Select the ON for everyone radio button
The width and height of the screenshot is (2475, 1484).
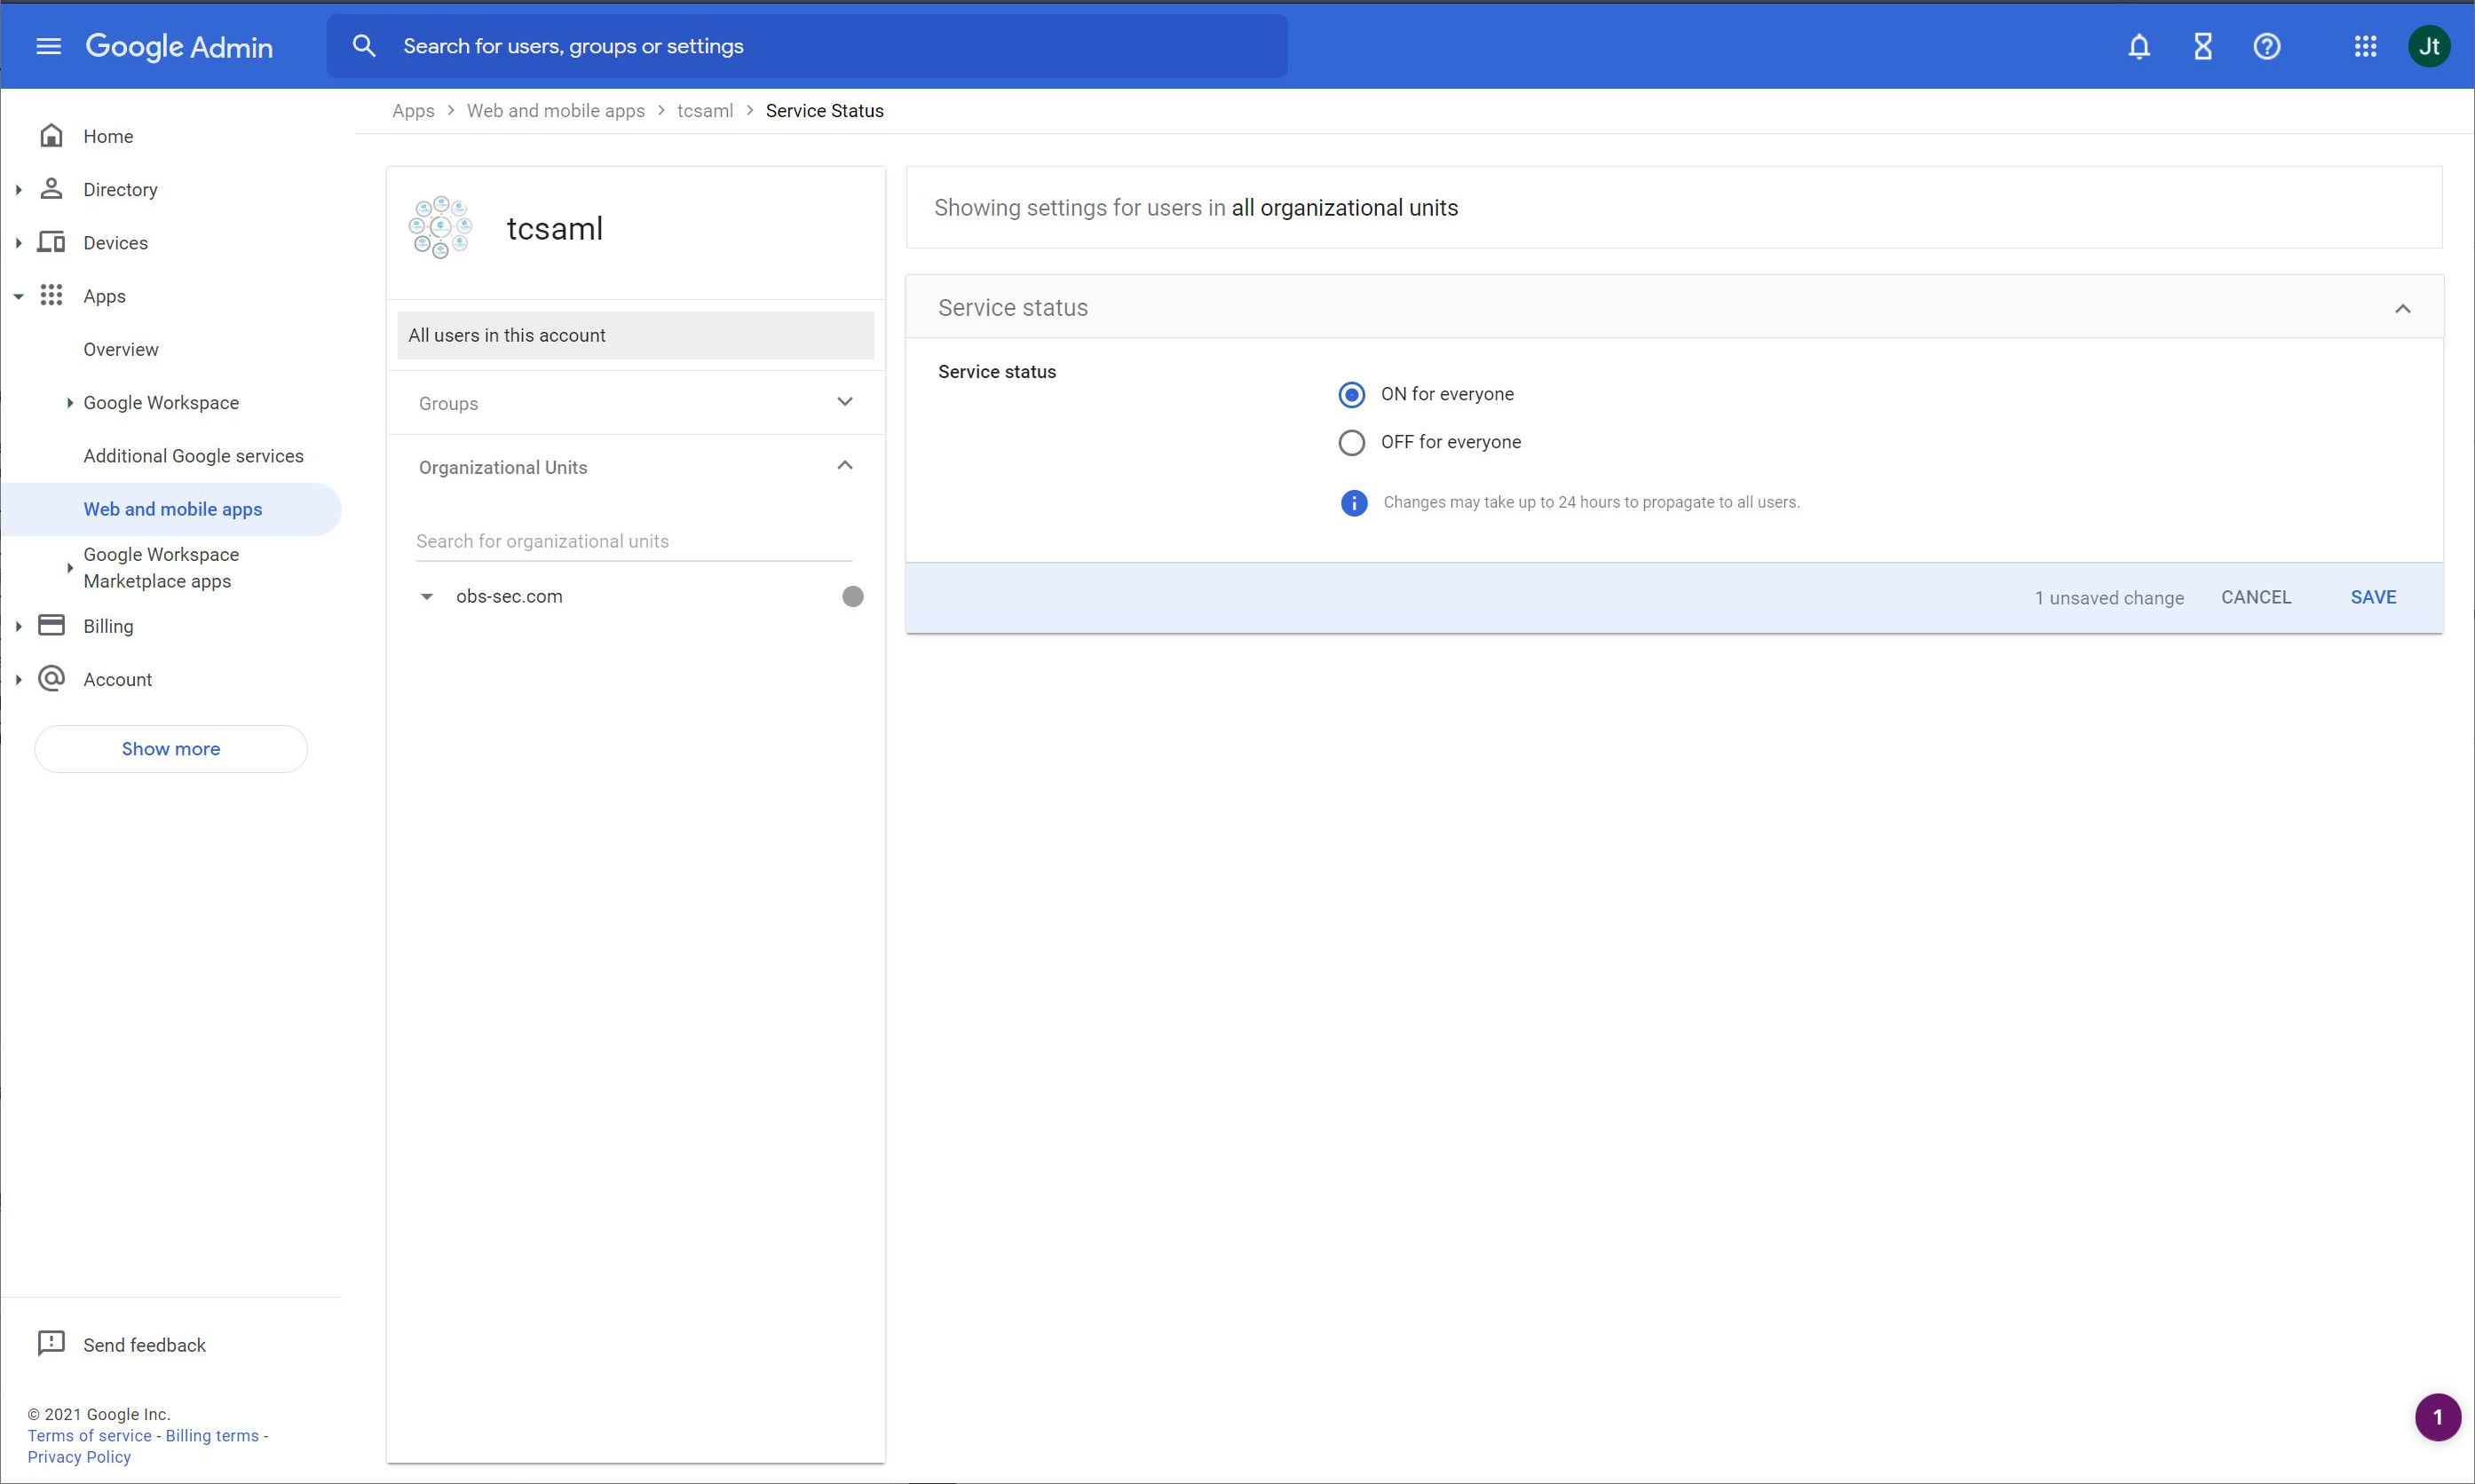pyautogui.click(x=1351, y=394)
